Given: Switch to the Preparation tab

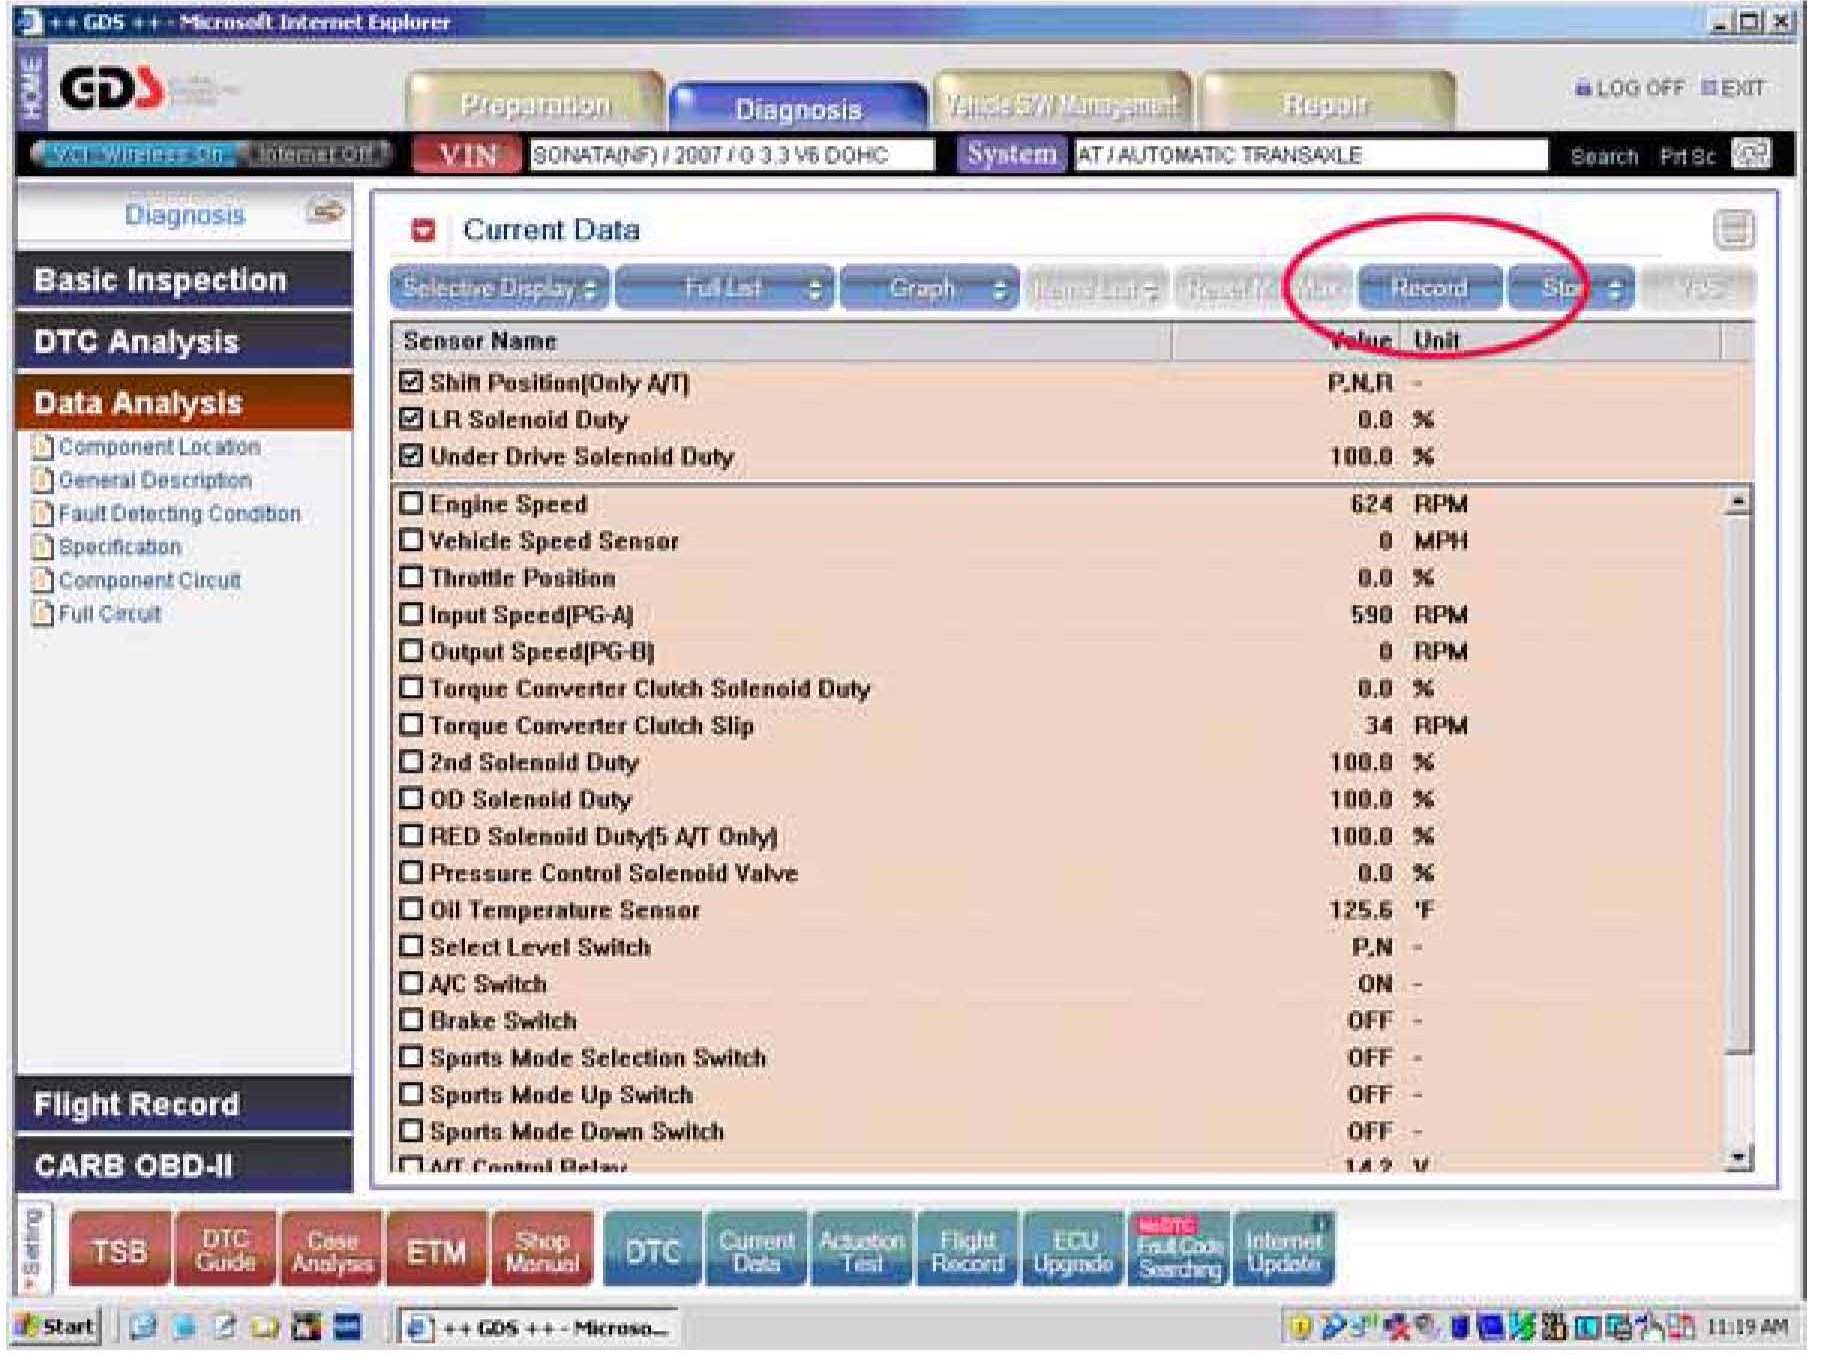Looking at the screenshot, I should [535, 104].
